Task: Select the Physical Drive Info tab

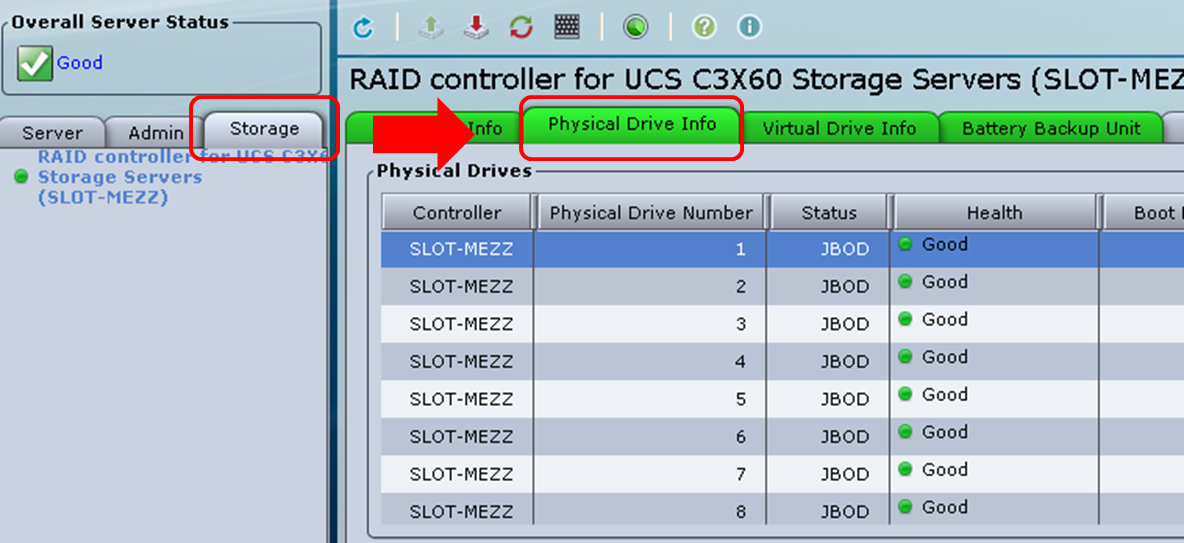Action: pos(632,124)
